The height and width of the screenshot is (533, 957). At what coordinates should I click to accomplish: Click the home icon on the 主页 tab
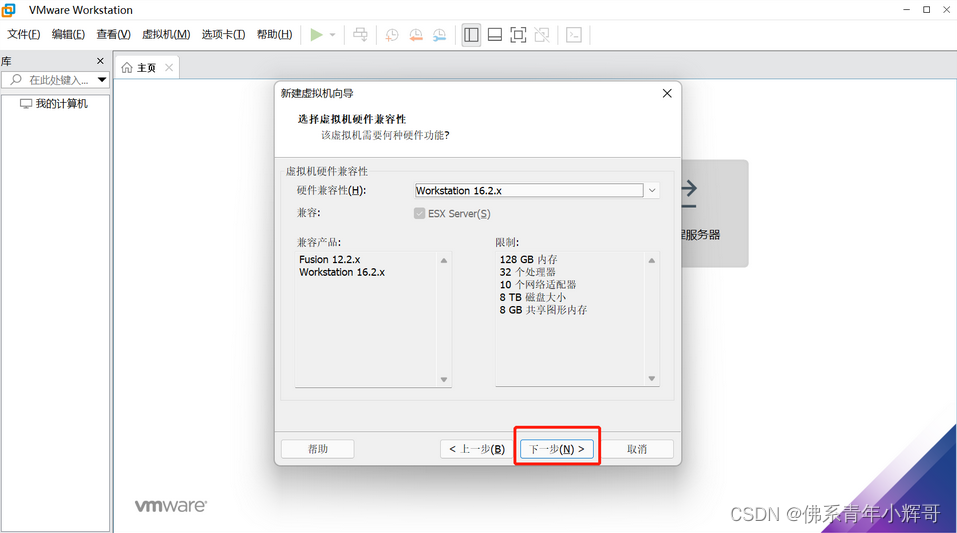(x=127, y=68)
